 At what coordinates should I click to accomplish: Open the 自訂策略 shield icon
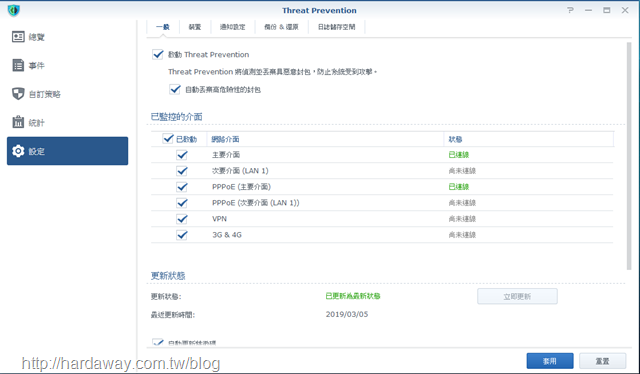point(18,94)
